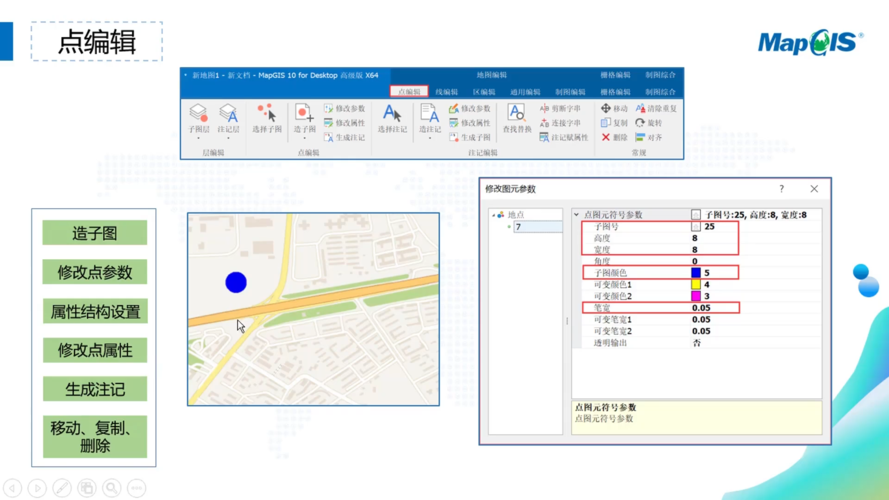Collapse the 点图元符号参数 section
The width and height of the screenshot is (889, 500).
[x=577, y=215]
